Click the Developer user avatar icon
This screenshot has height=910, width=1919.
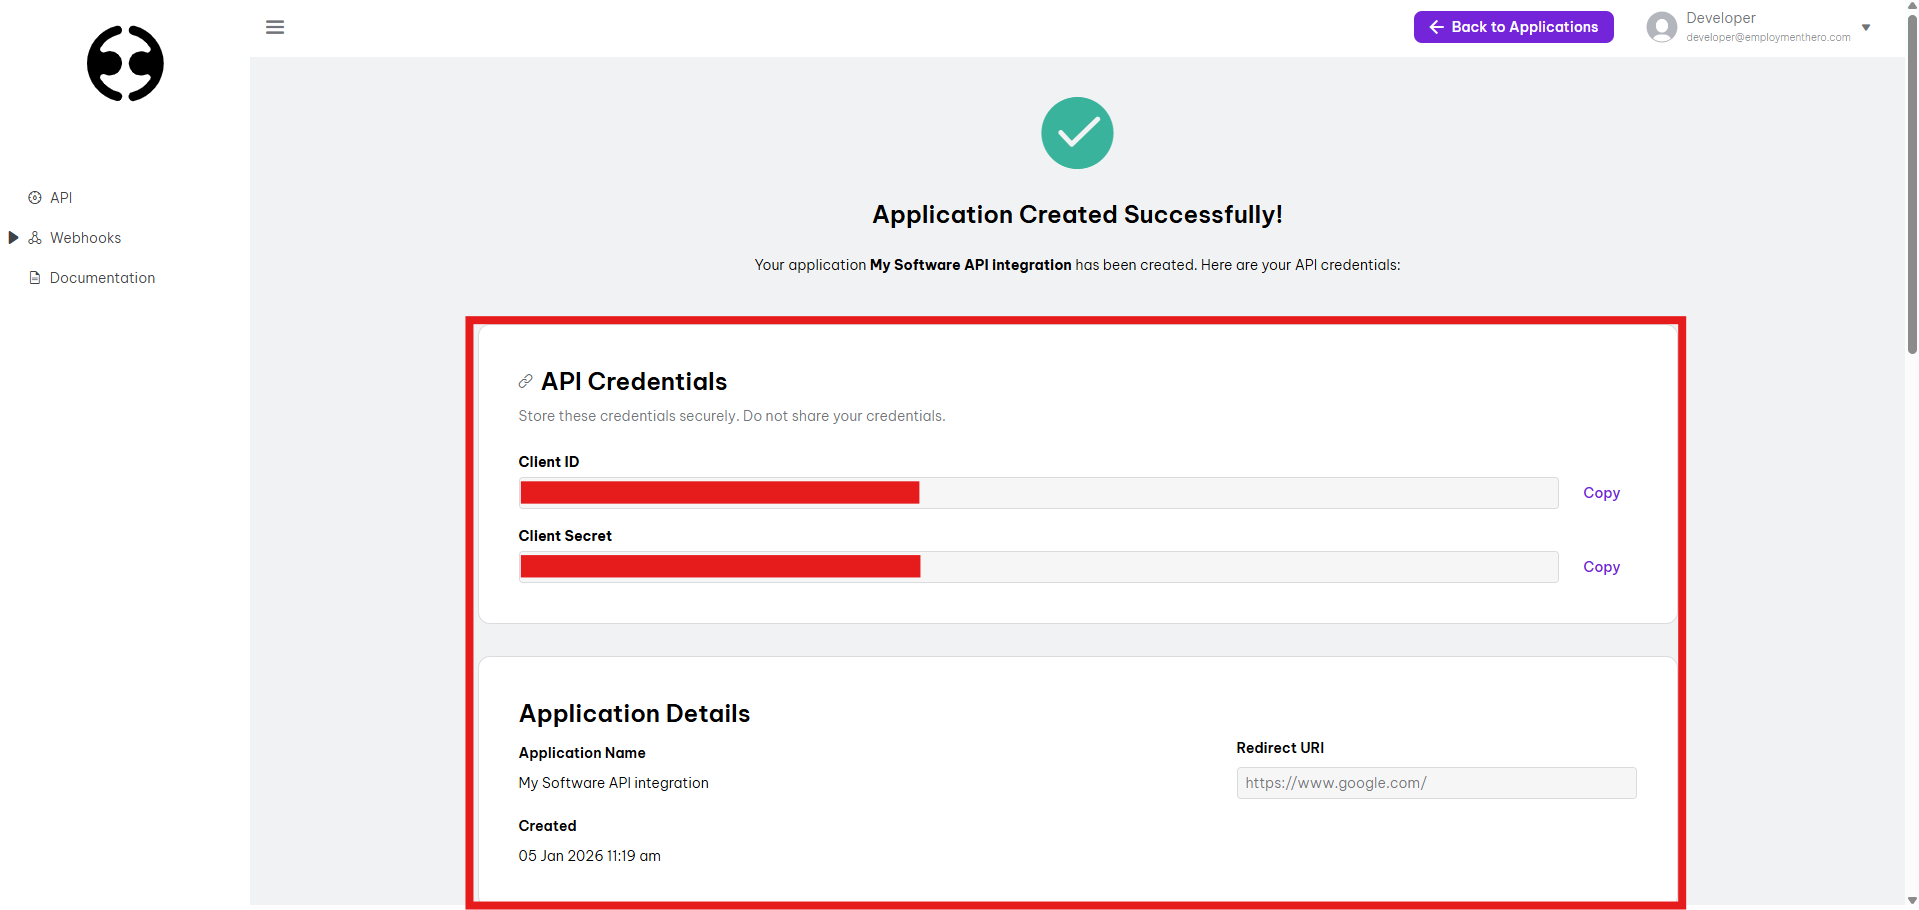1661,27
